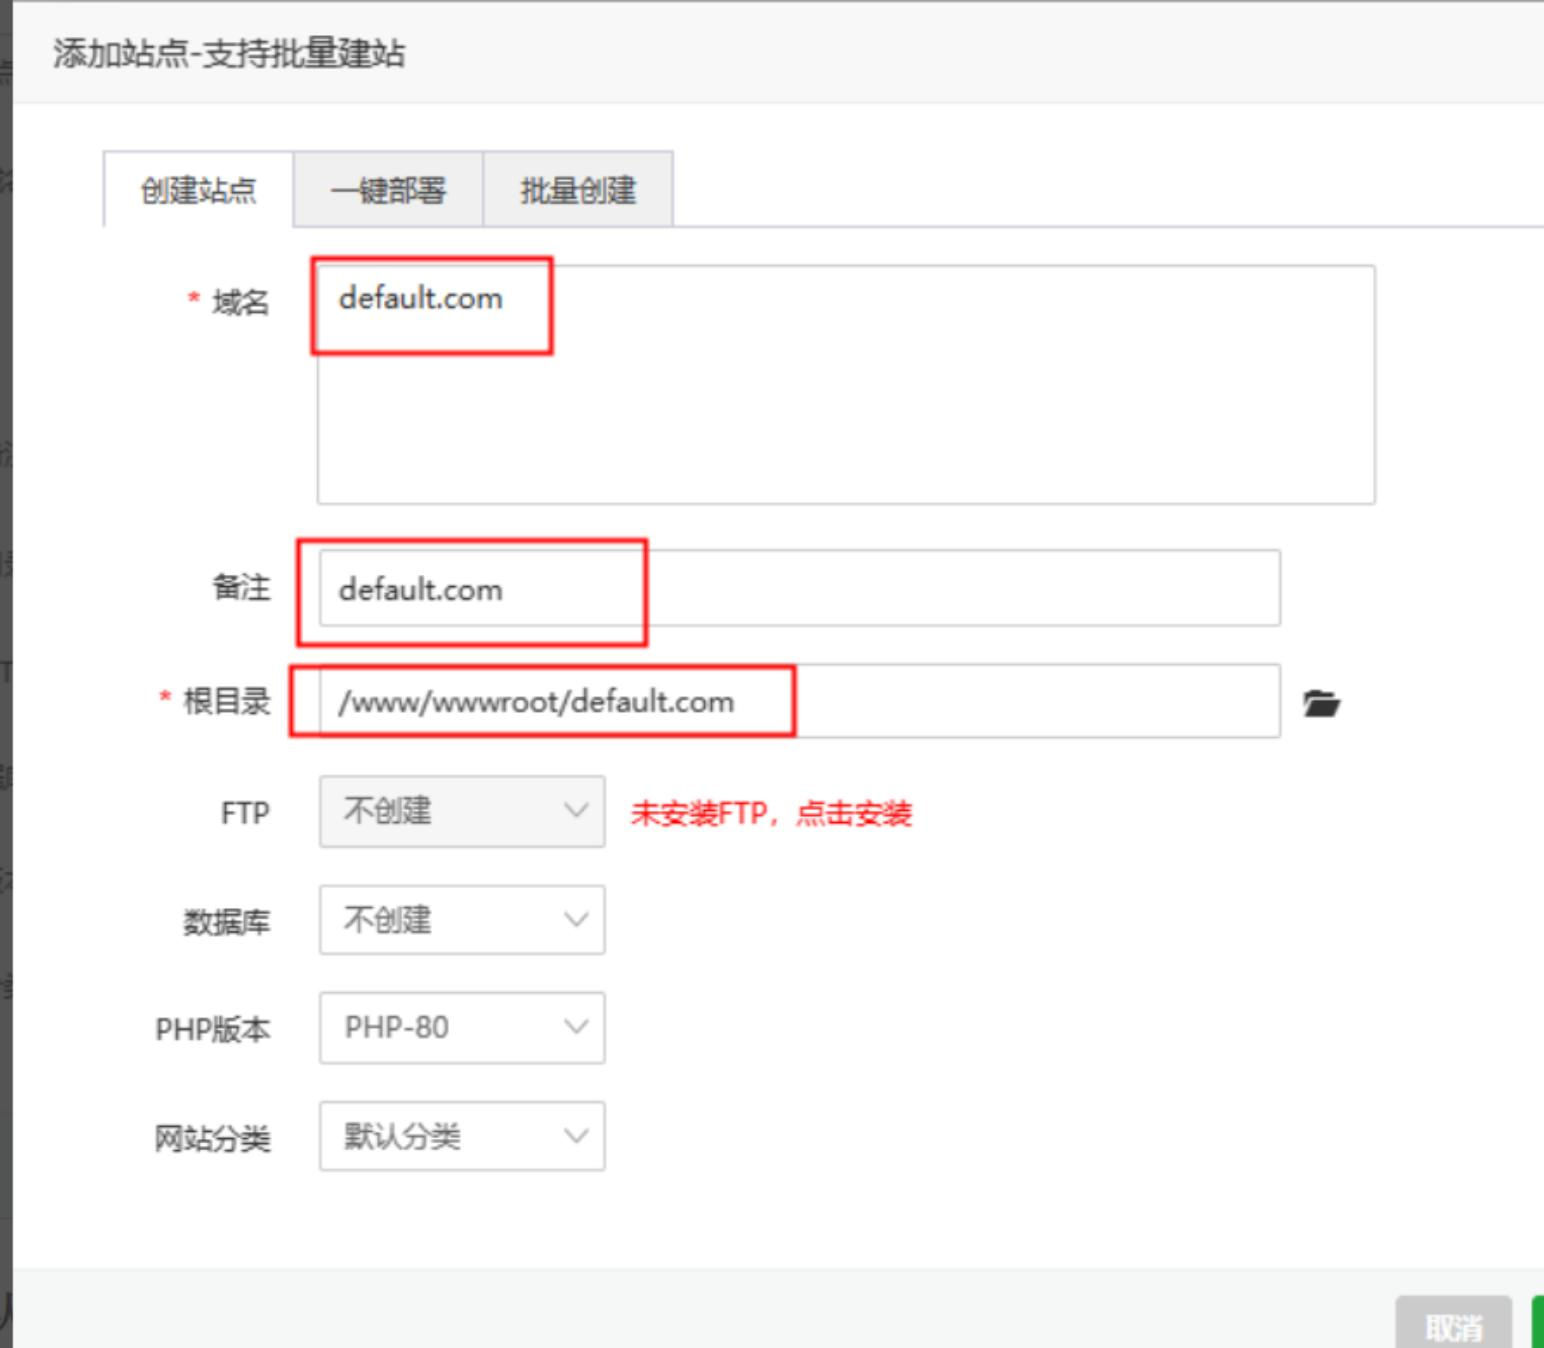Click the chevron arrow in FTP dropdown
Screen dimensions: 1544x1348
tap(576, 811)
